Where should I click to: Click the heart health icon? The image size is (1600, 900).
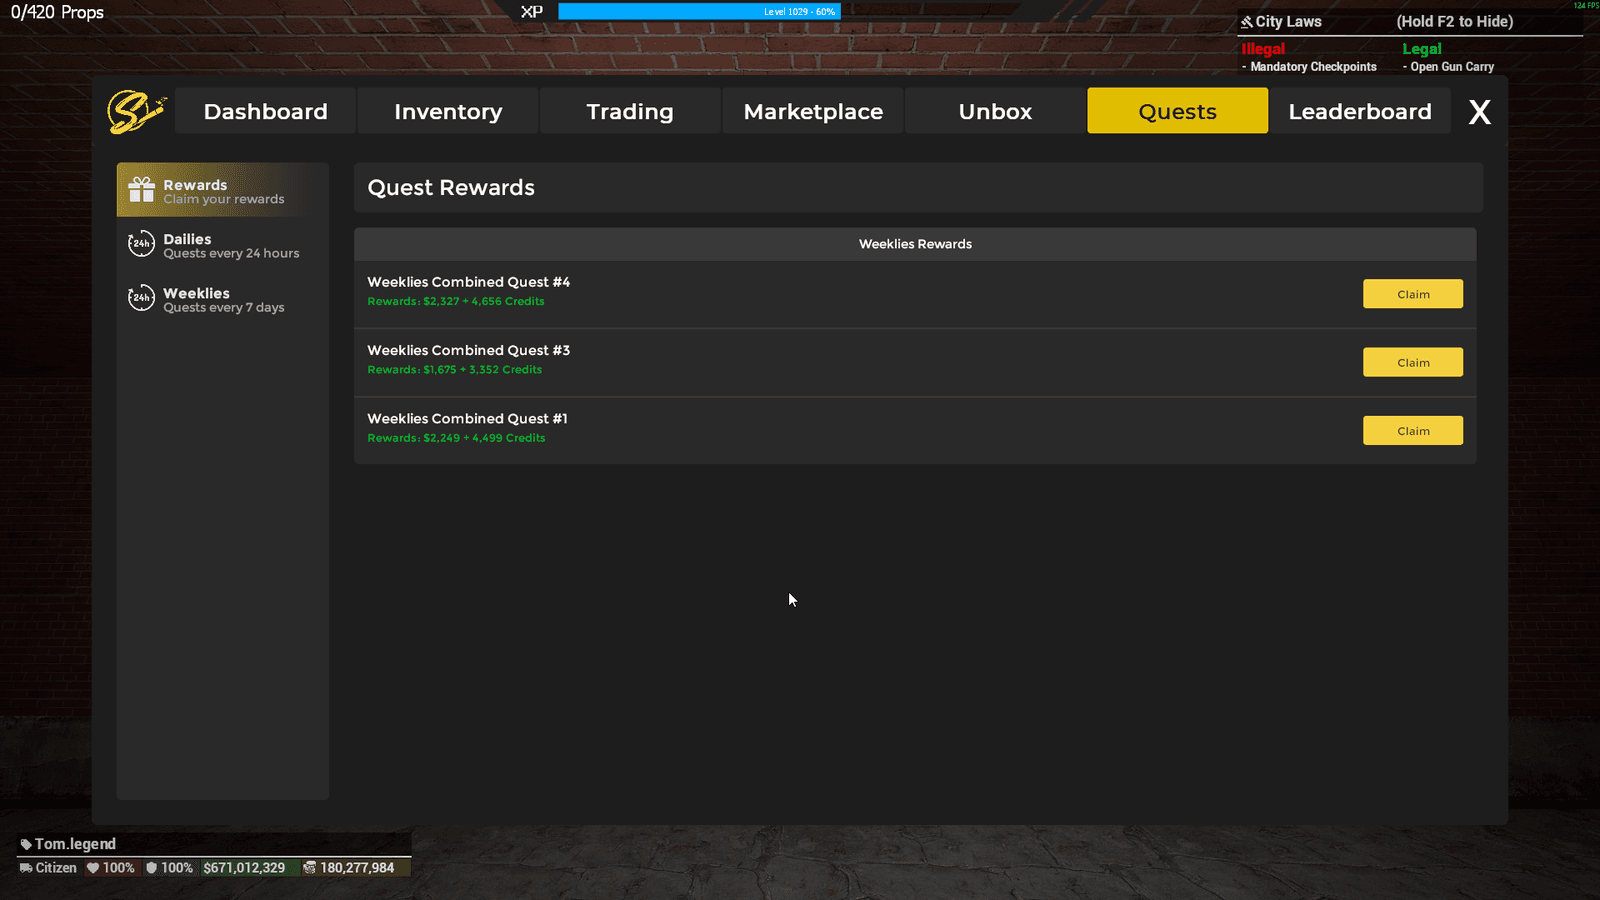point(93,868)
